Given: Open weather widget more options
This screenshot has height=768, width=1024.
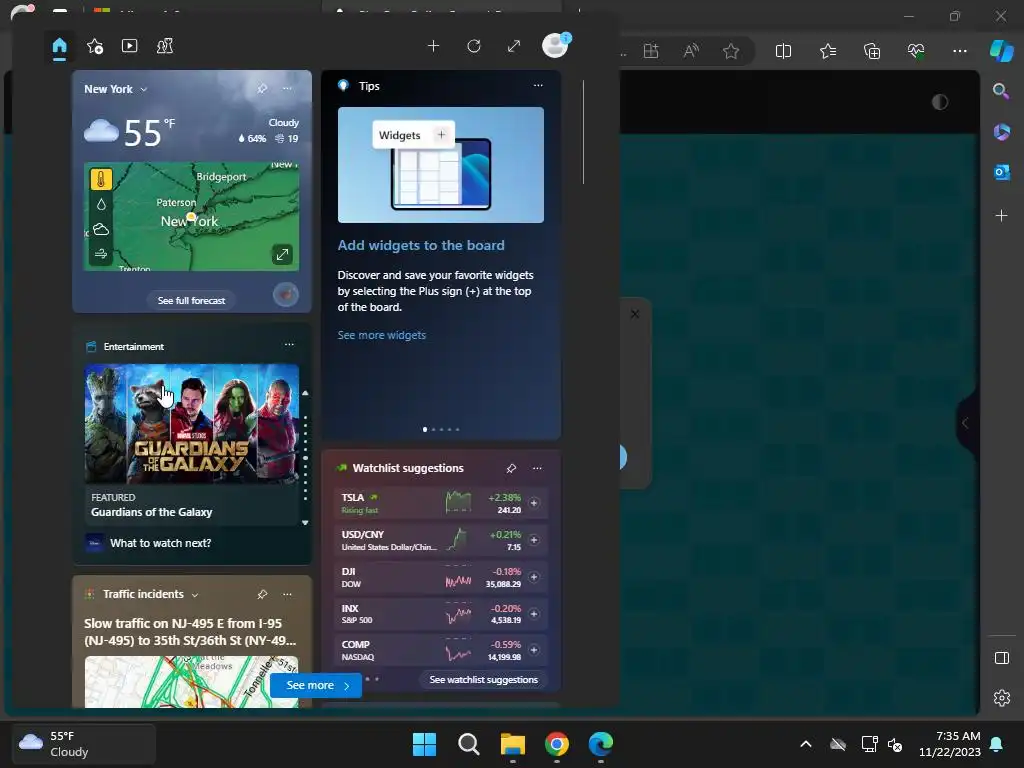Looking at the screenshot, I should [287, 88].
